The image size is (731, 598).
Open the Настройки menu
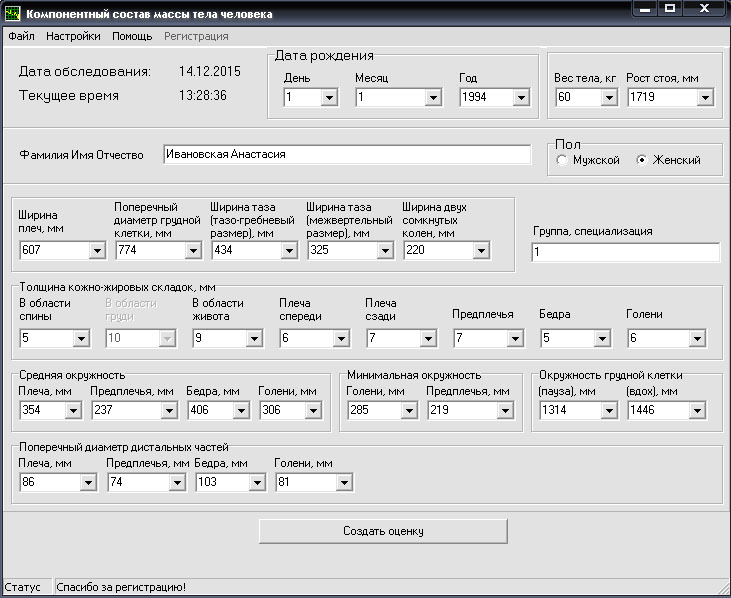(x=73, y=36)
